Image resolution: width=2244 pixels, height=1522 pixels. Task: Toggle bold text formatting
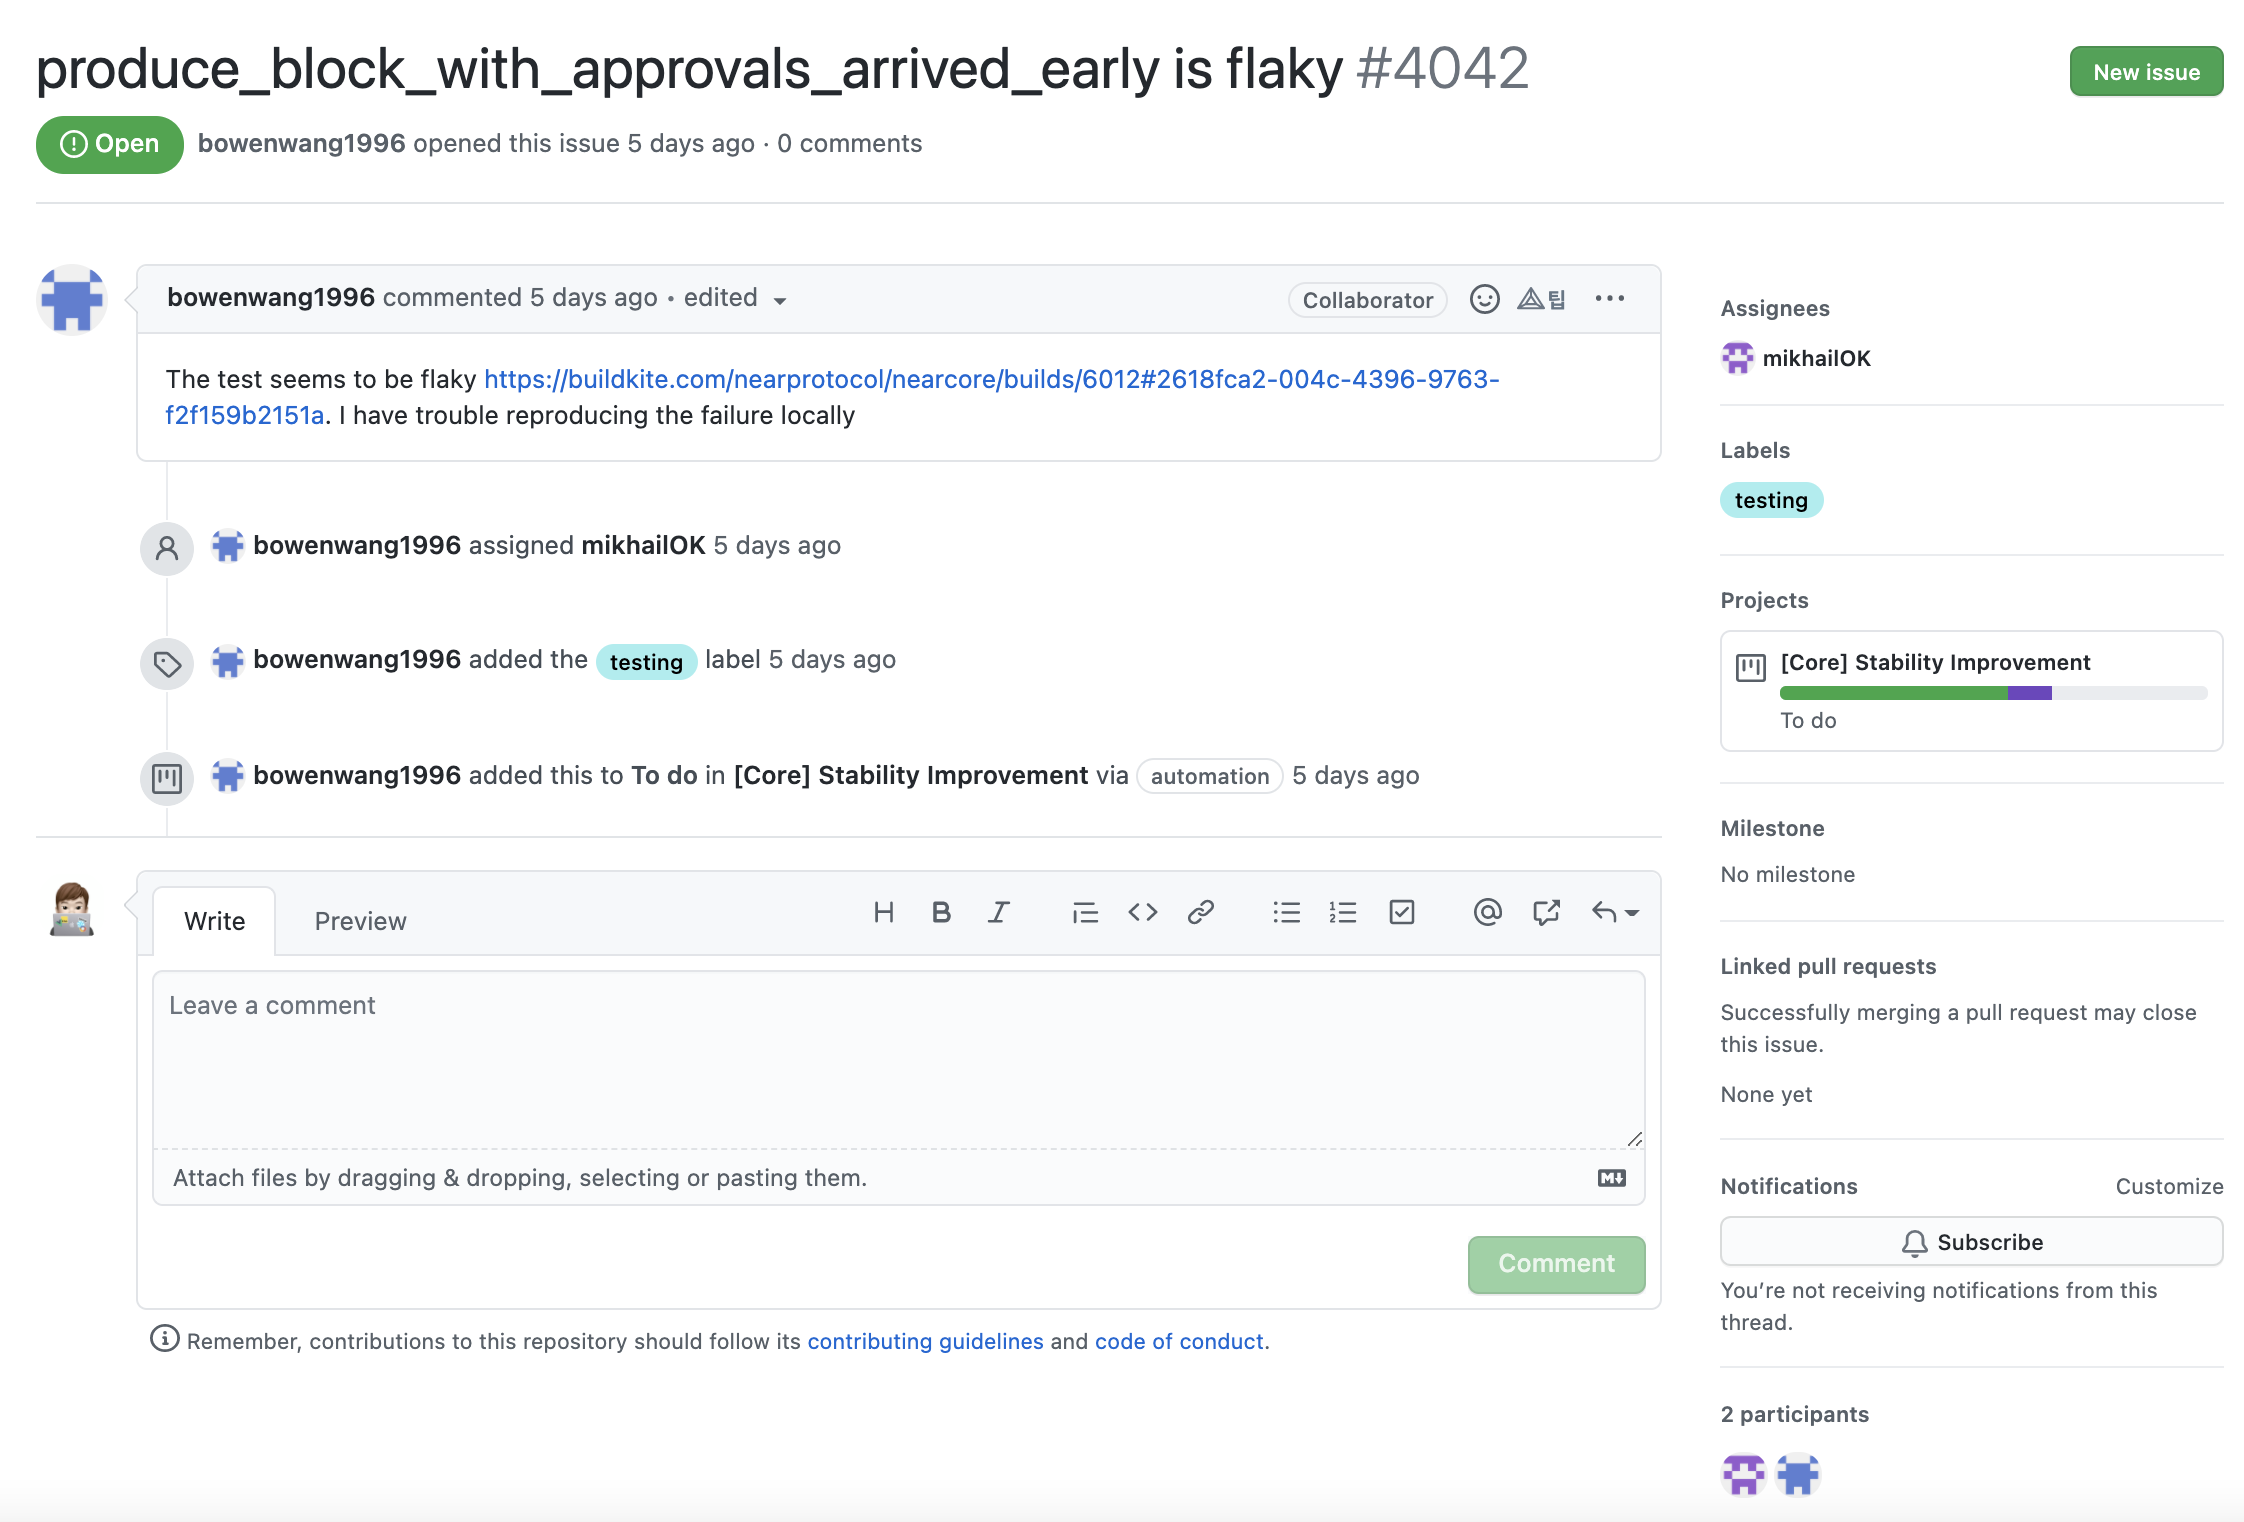941,912
